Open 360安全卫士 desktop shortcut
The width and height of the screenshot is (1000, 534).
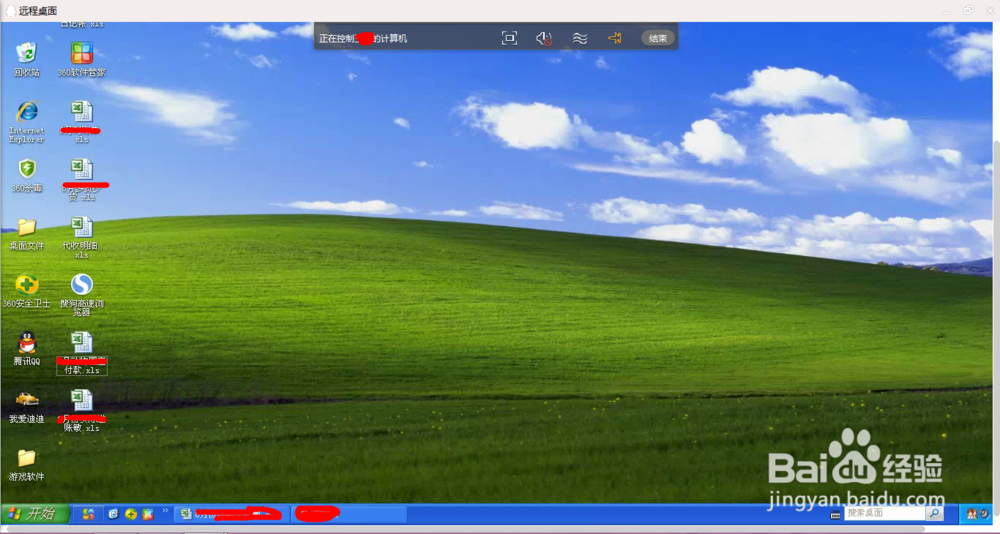click(x=27, y=291)
